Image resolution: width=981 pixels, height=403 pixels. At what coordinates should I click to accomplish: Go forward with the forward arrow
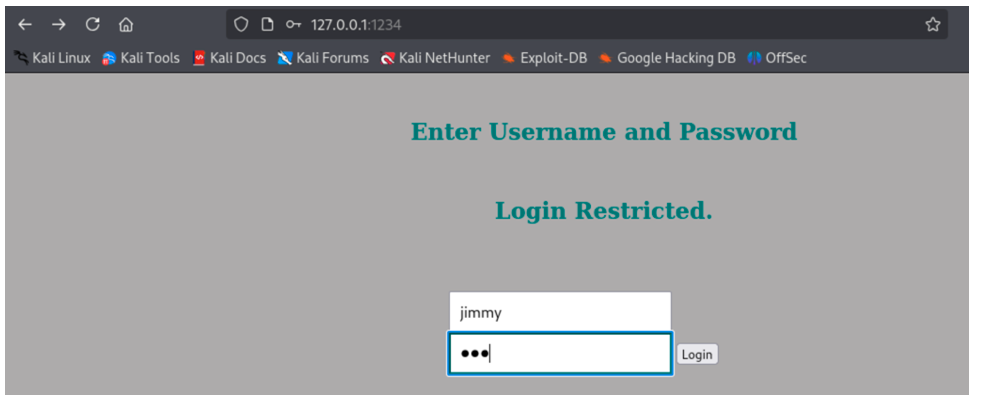click(x=58, y=24)
